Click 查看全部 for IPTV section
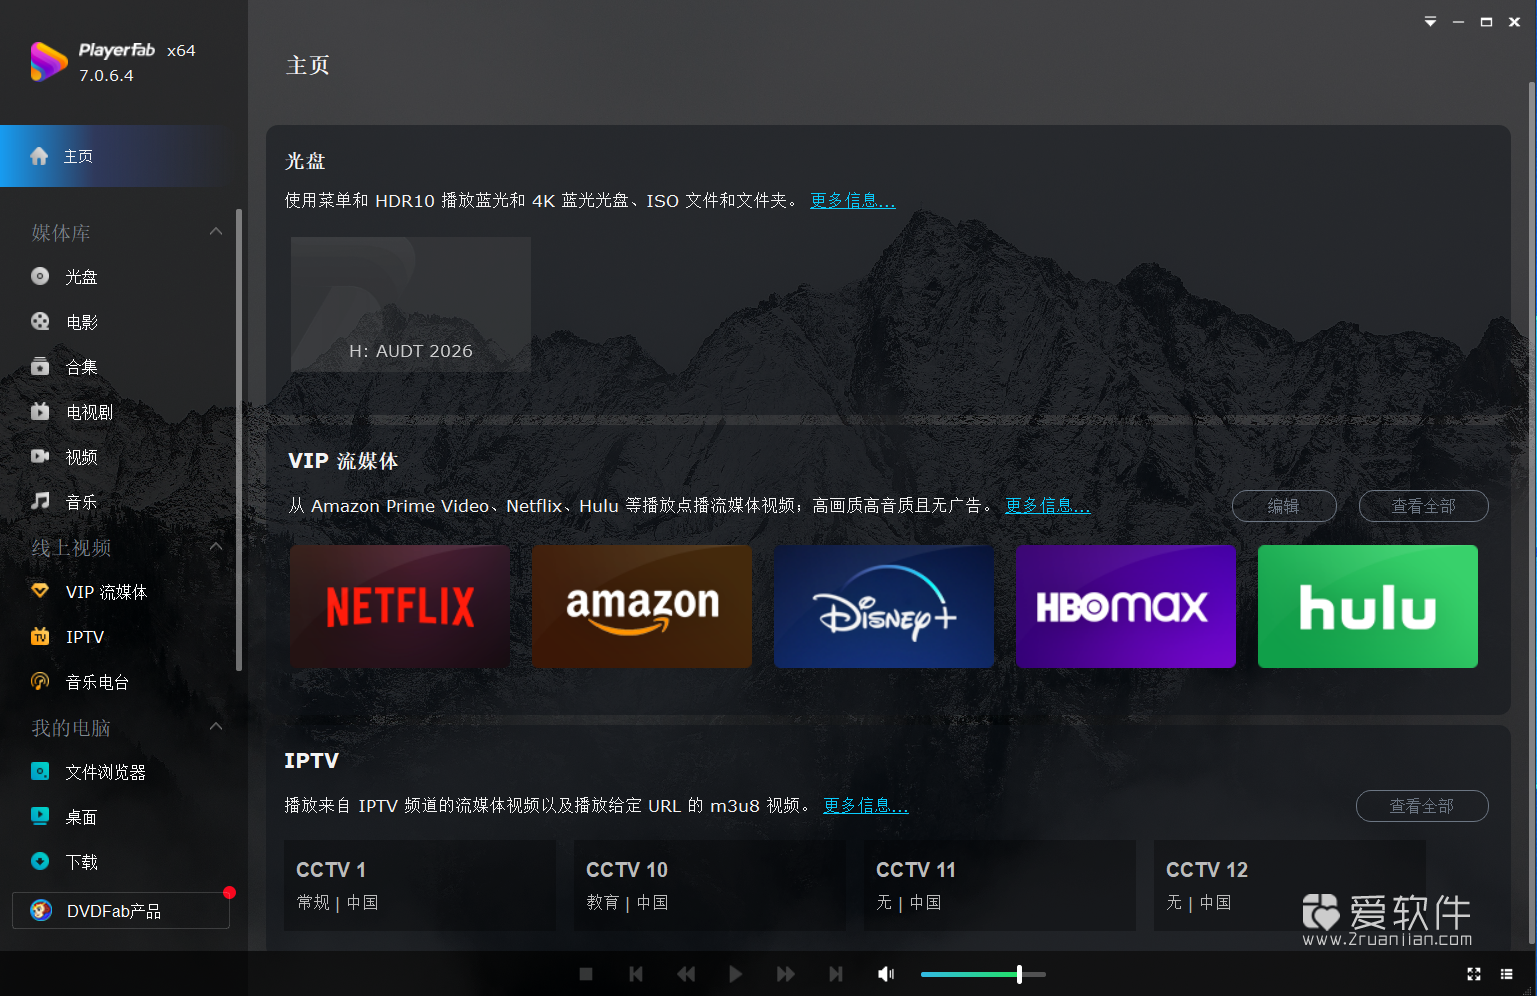This screenshot has height=996, width=1537. (x=1422, y=806)
